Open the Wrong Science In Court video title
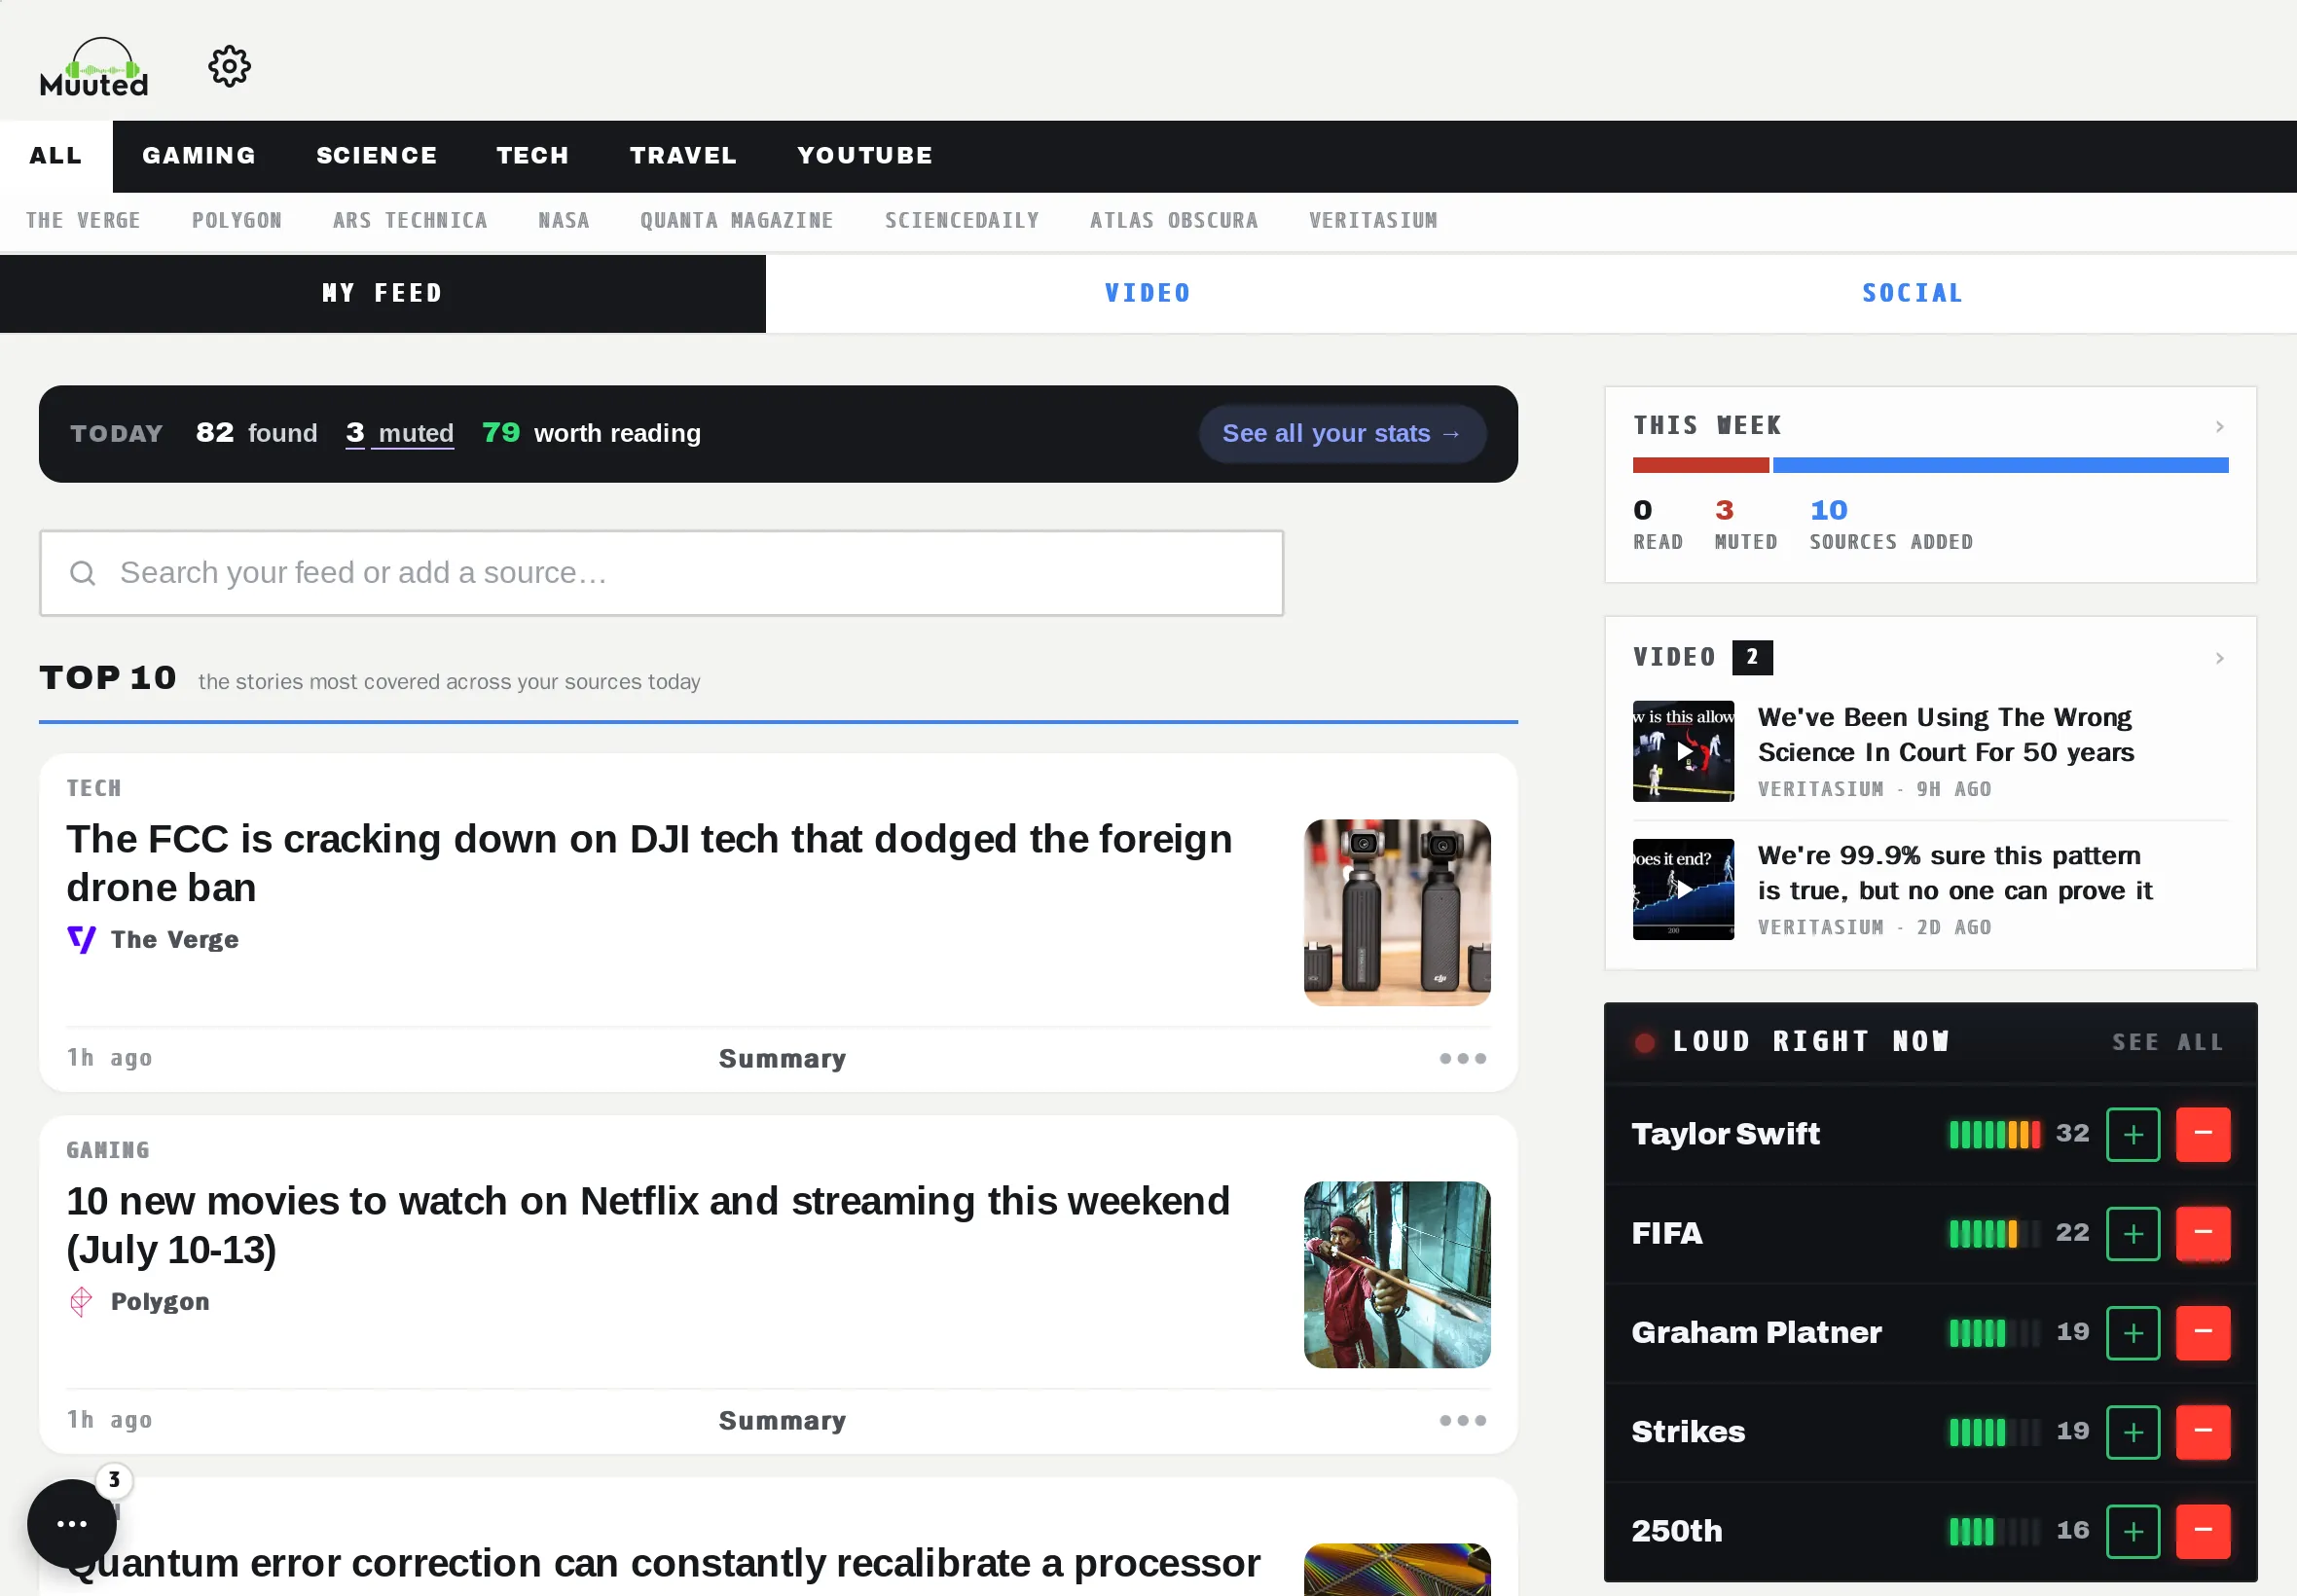 [x=1946, y=735]
